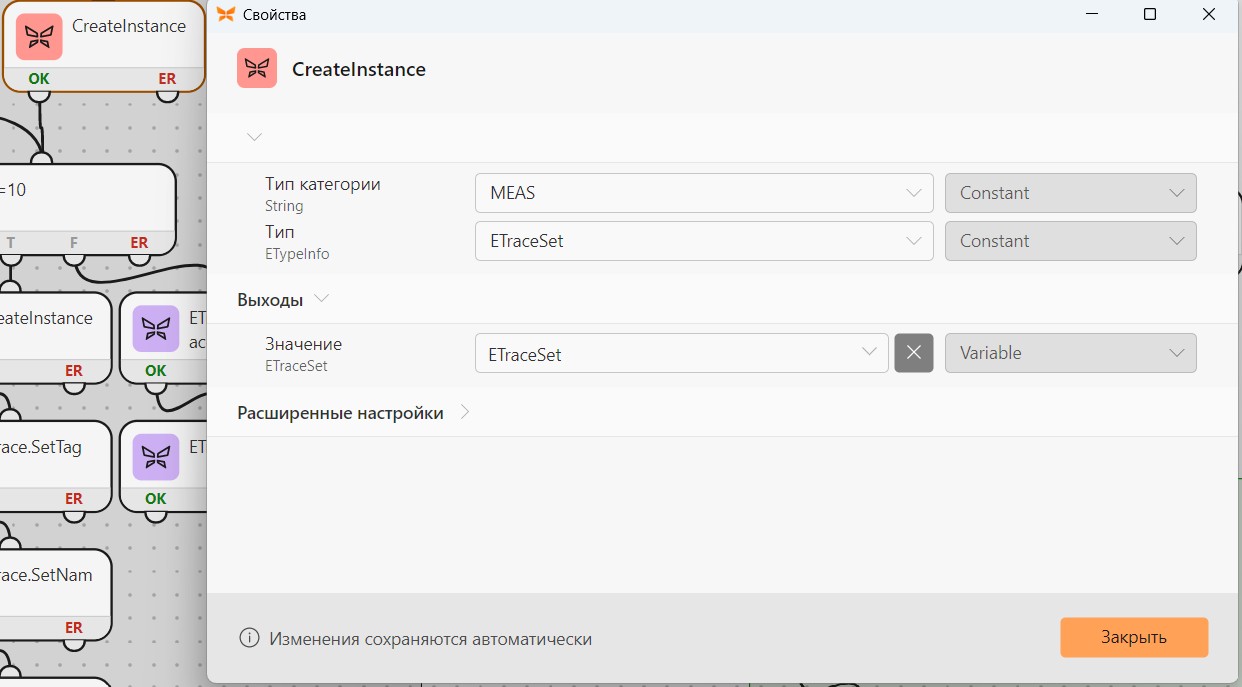This screenshot has width=1242, height=687.
Task: Click the purple butterfly icon above OK port
Action: [x=156, y=328]
